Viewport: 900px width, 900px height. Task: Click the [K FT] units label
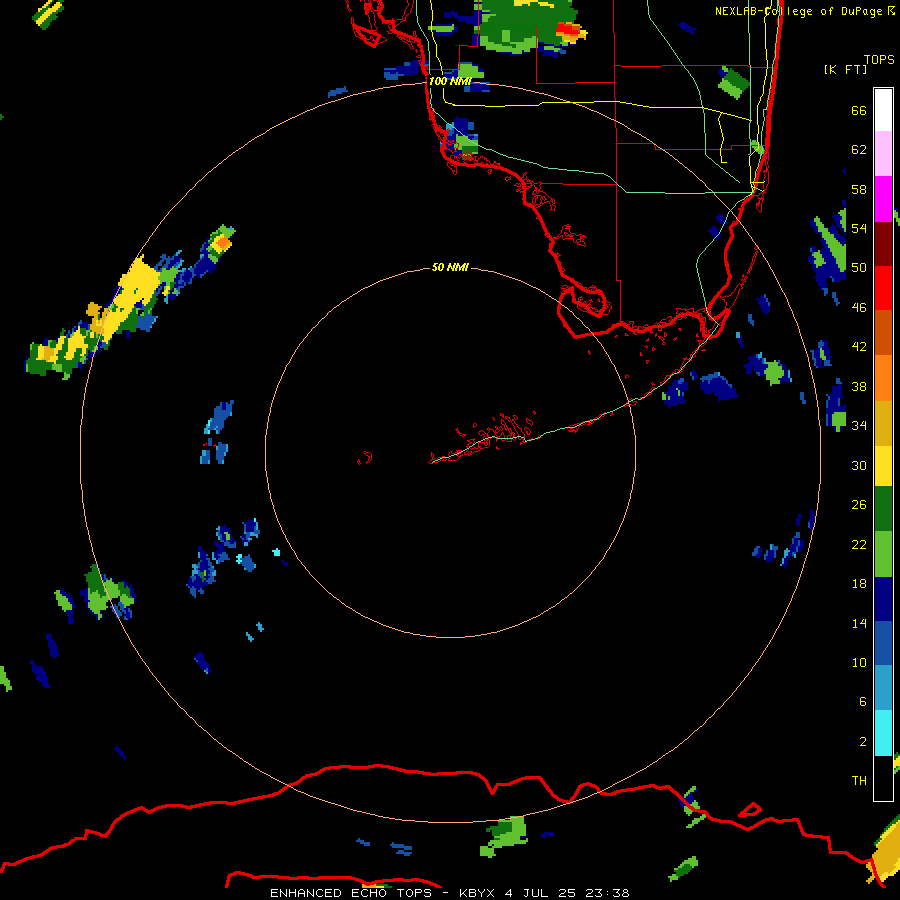coord(845,69)
